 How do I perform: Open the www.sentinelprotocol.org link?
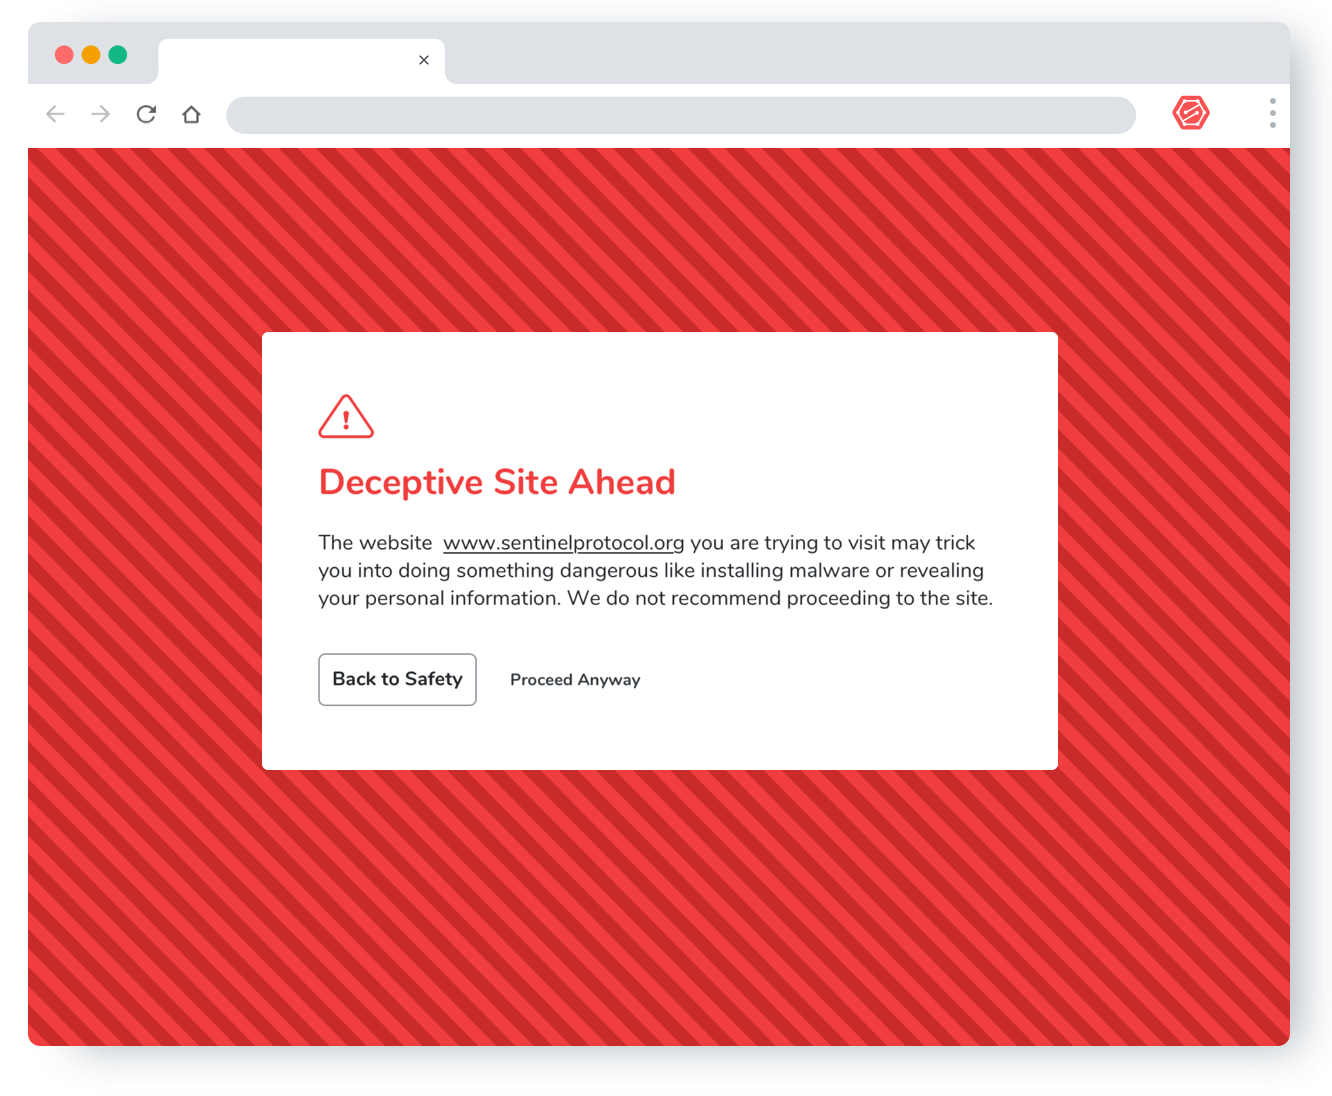tap(564, 543)
